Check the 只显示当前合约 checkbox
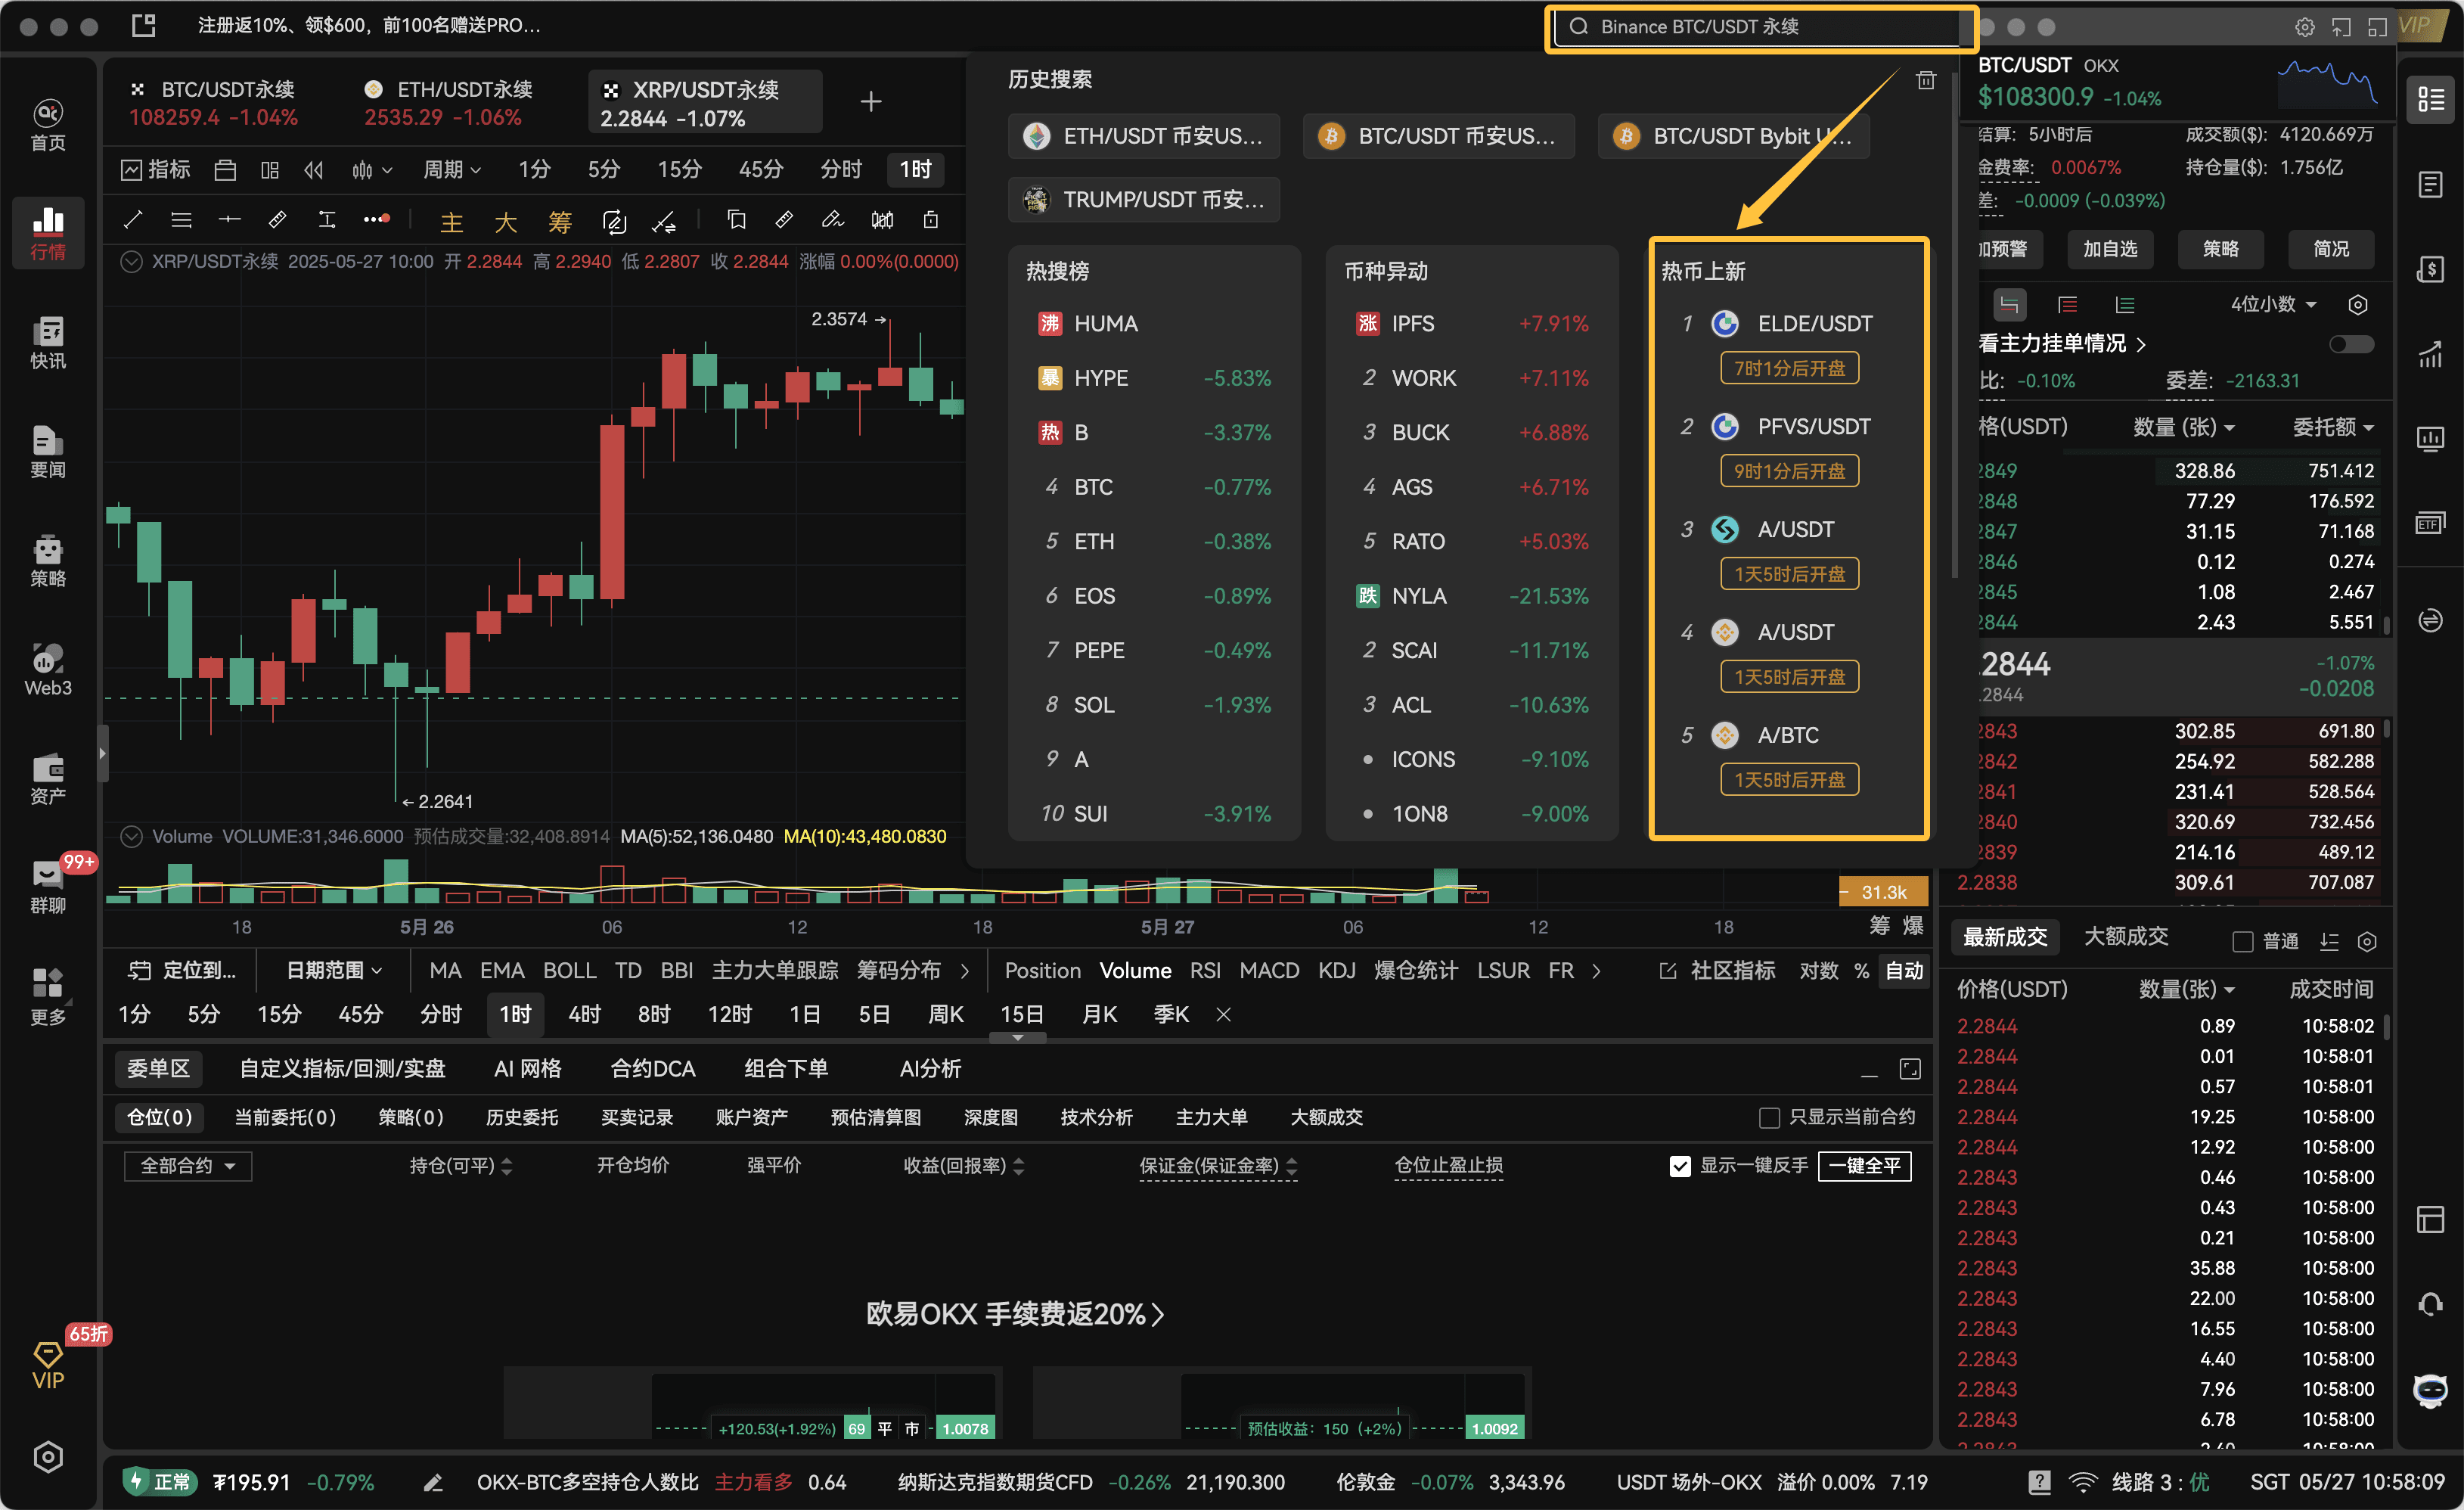Screen dimensions: 2464x1510 tap(1769, 1117)
